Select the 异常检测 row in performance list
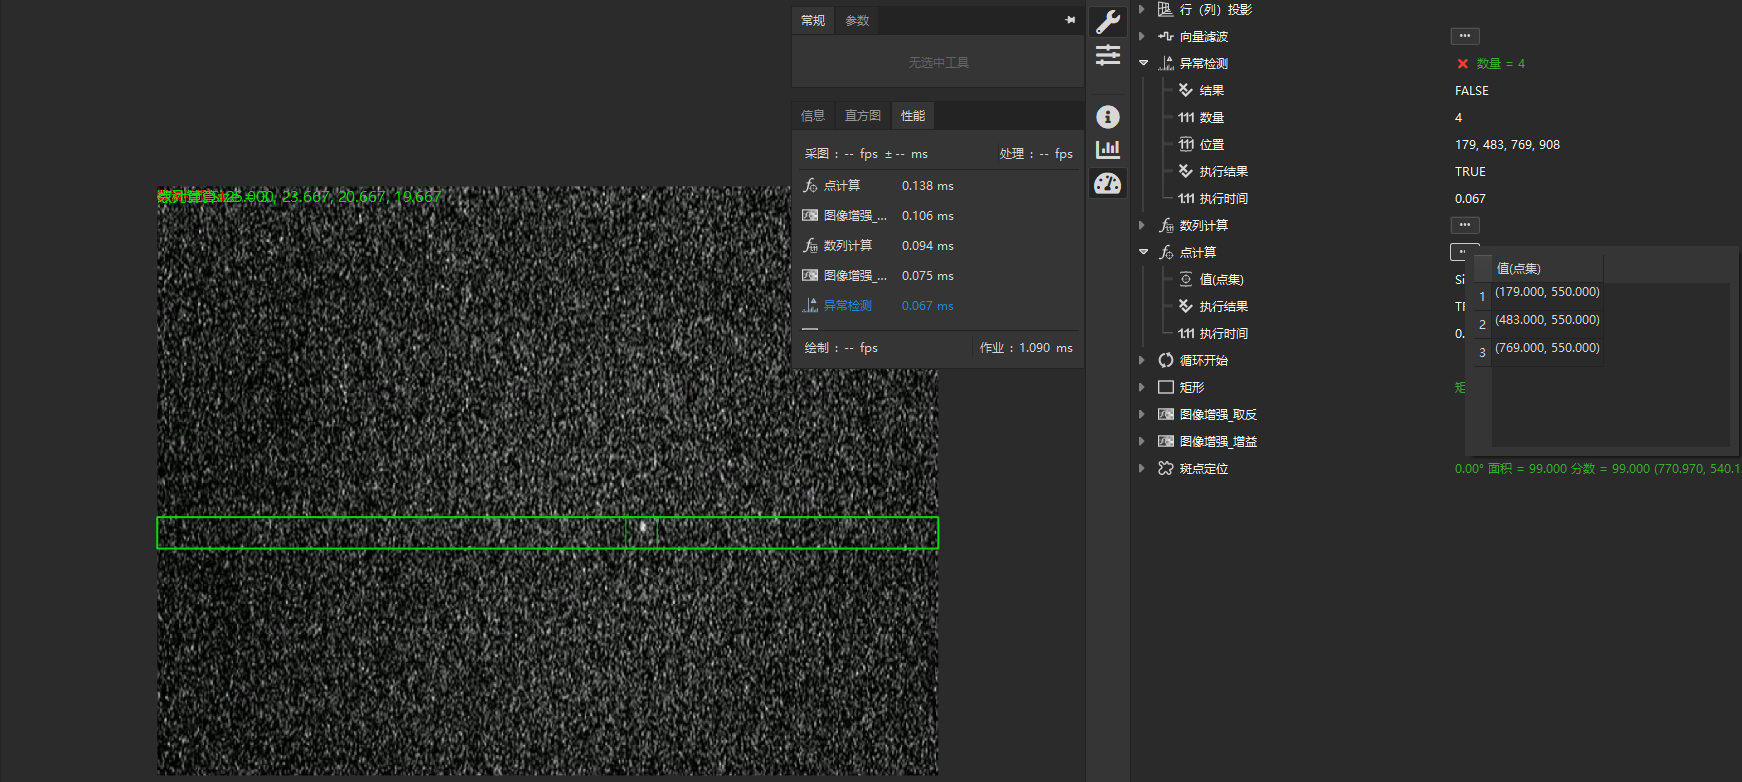The width and height of the screenshot is (1742, 782). pos(848,306)
